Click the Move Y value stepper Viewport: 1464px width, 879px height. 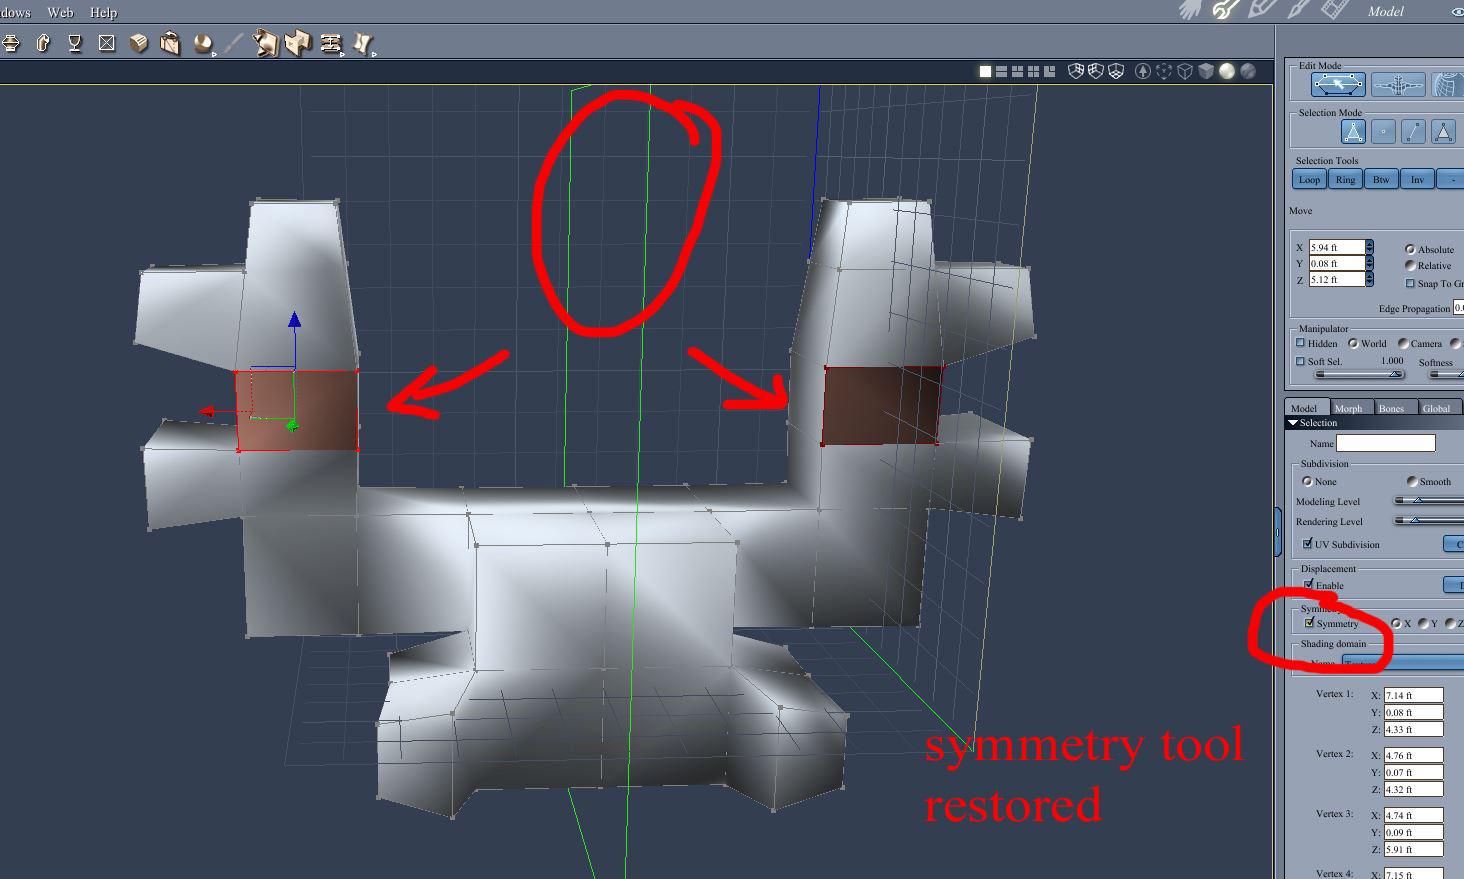click(x=1369, y=263)
